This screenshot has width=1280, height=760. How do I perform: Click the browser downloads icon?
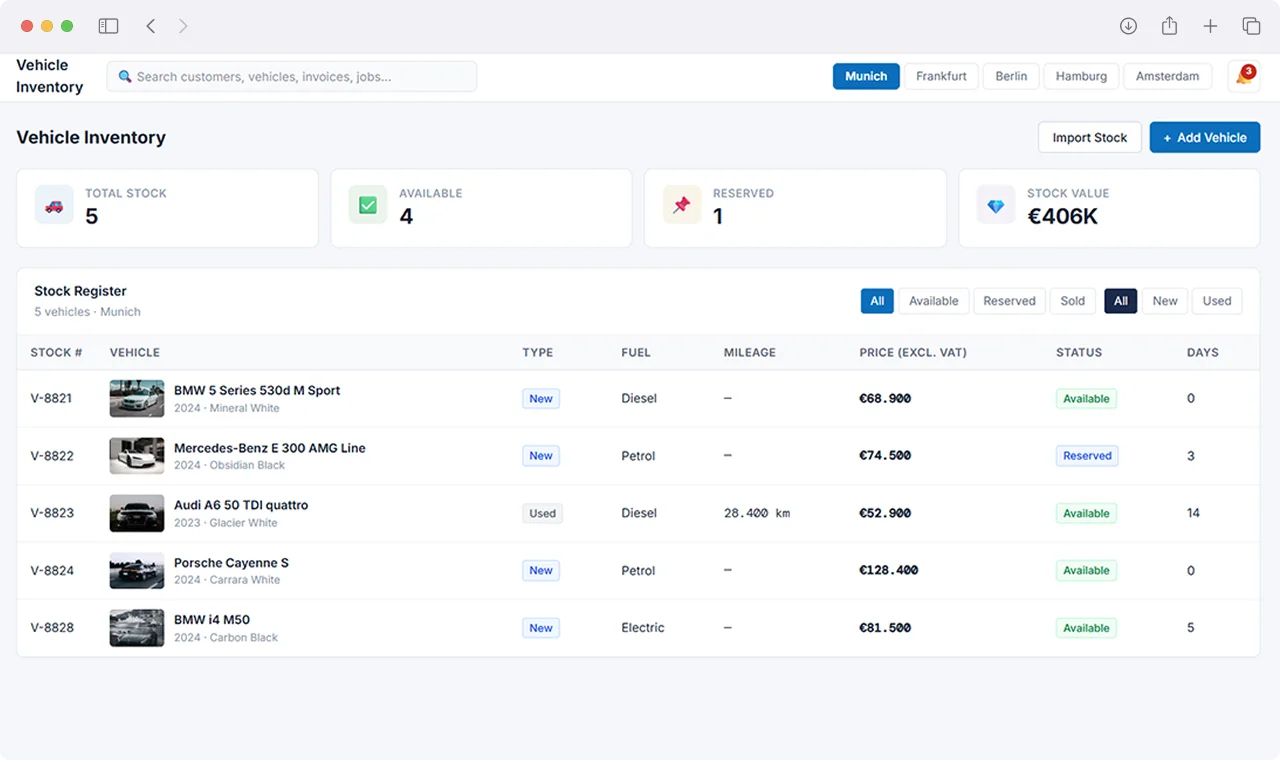click(1128, 26)
